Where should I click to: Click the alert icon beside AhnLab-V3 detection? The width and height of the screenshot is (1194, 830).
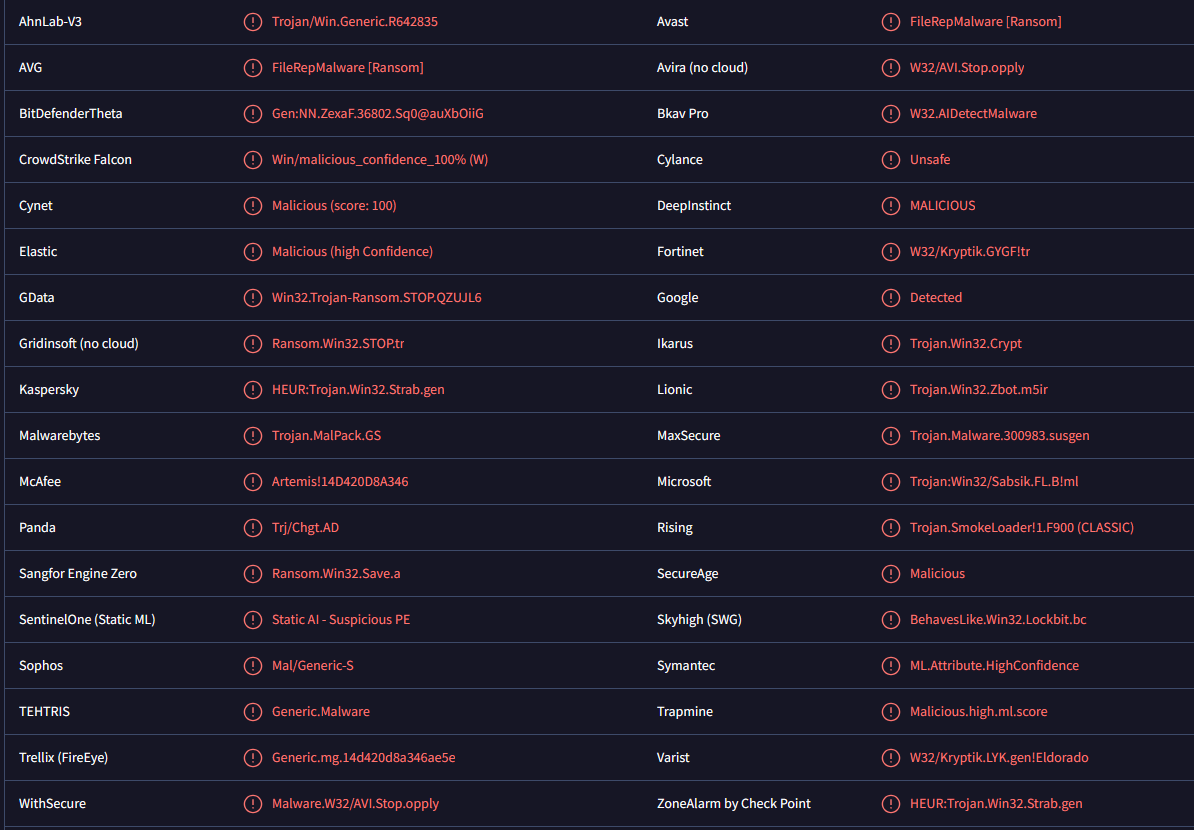pyautogui.click(x=253, y=22)
